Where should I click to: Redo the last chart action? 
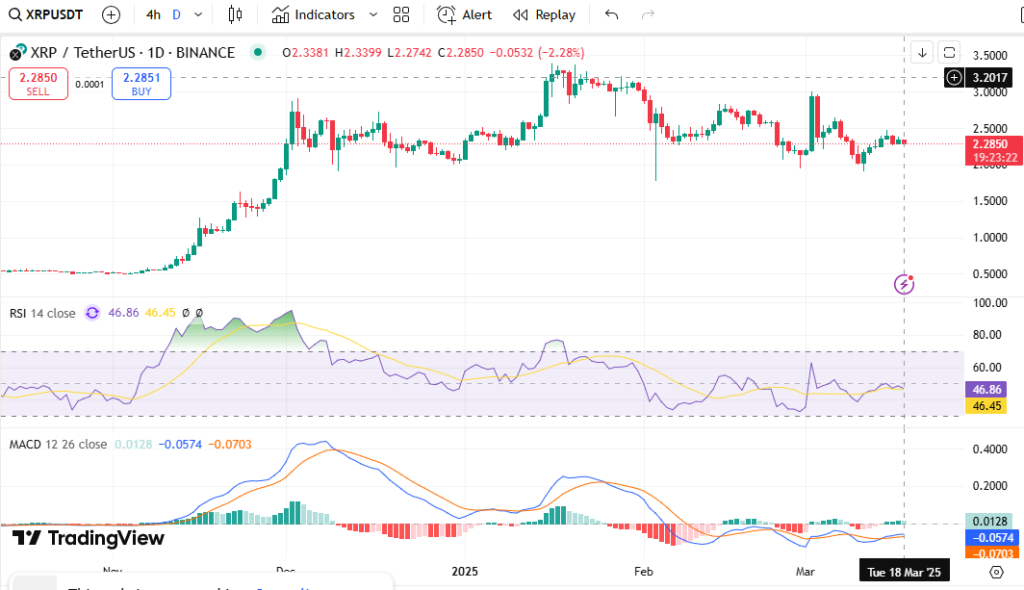pos(648,14)
